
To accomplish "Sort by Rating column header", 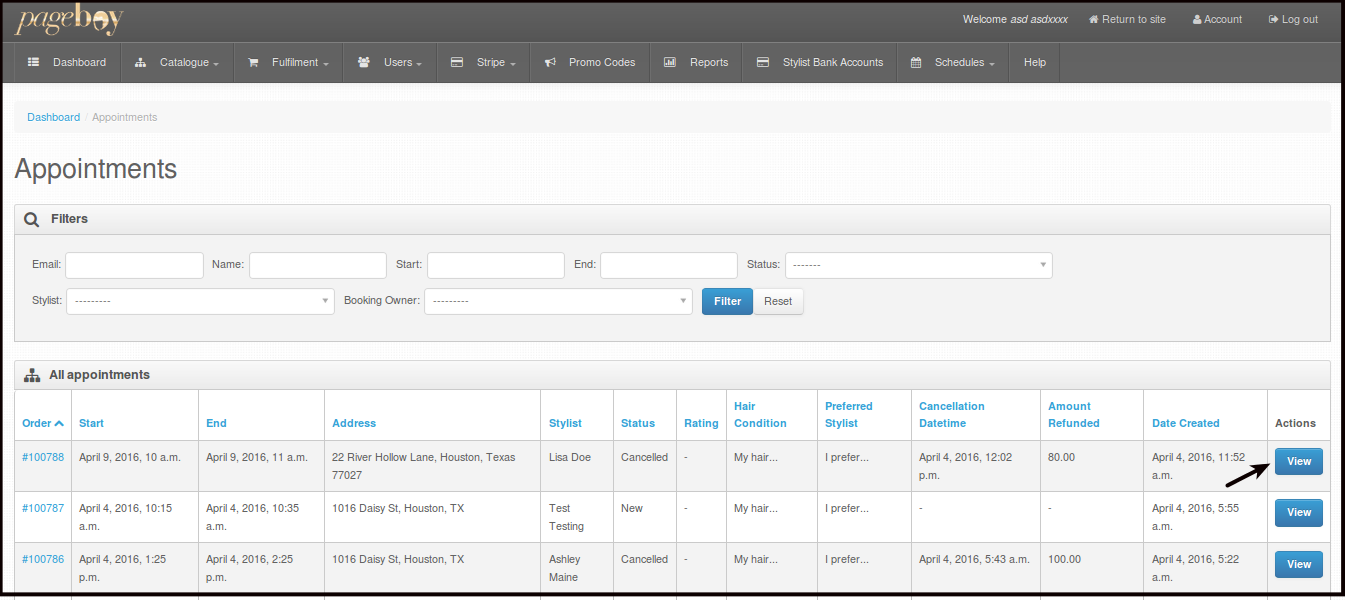I will coord(701,423).
